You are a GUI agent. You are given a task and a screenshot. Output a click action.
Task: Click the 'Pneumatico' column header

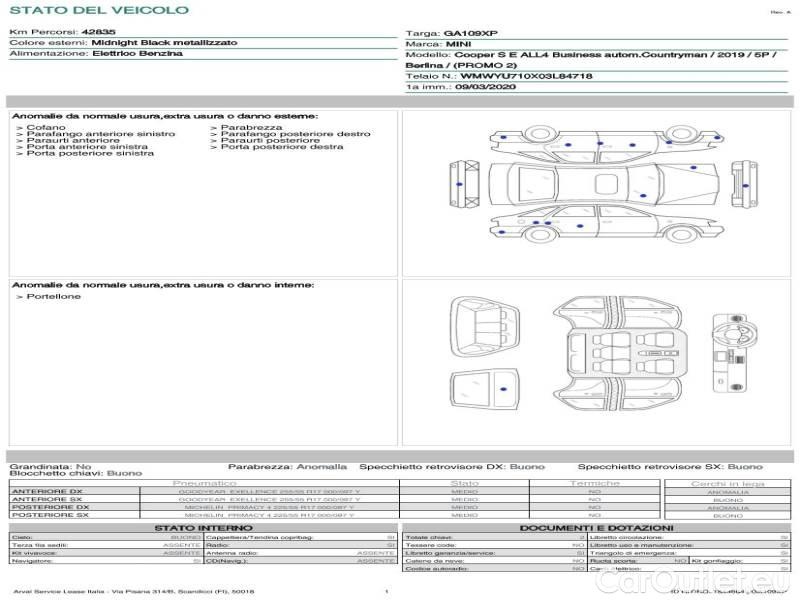[205, 483]
